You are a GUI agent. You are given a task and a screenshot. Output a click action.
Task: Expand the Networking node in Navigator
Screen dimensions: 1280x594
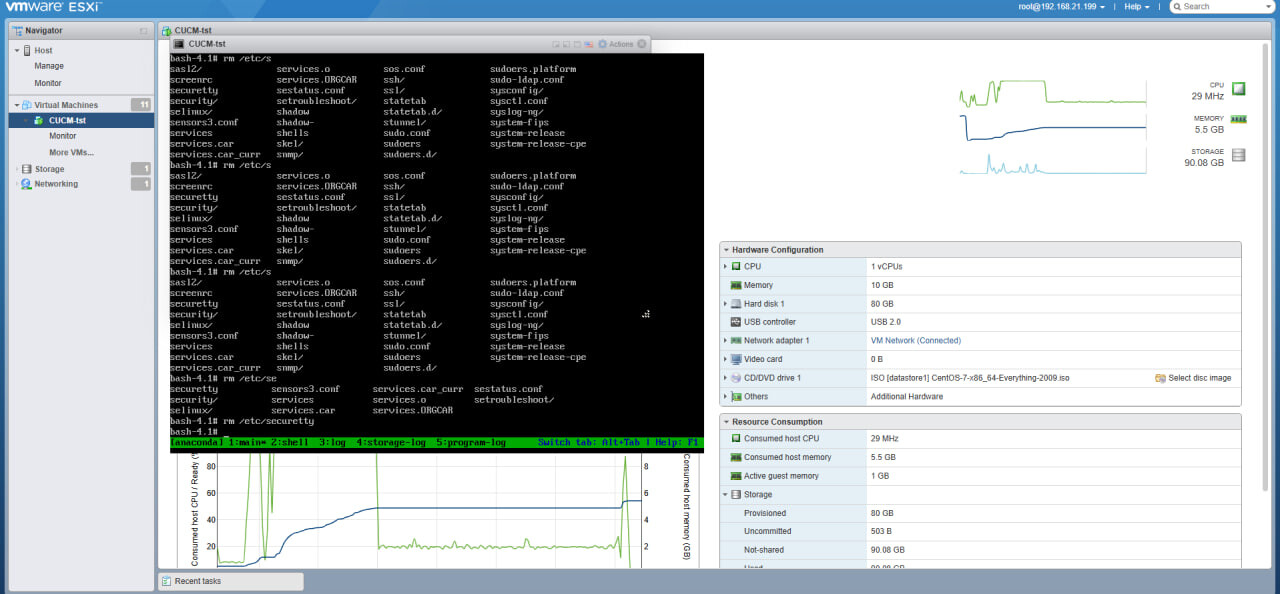pyautogui.click(x=16, y=184)
